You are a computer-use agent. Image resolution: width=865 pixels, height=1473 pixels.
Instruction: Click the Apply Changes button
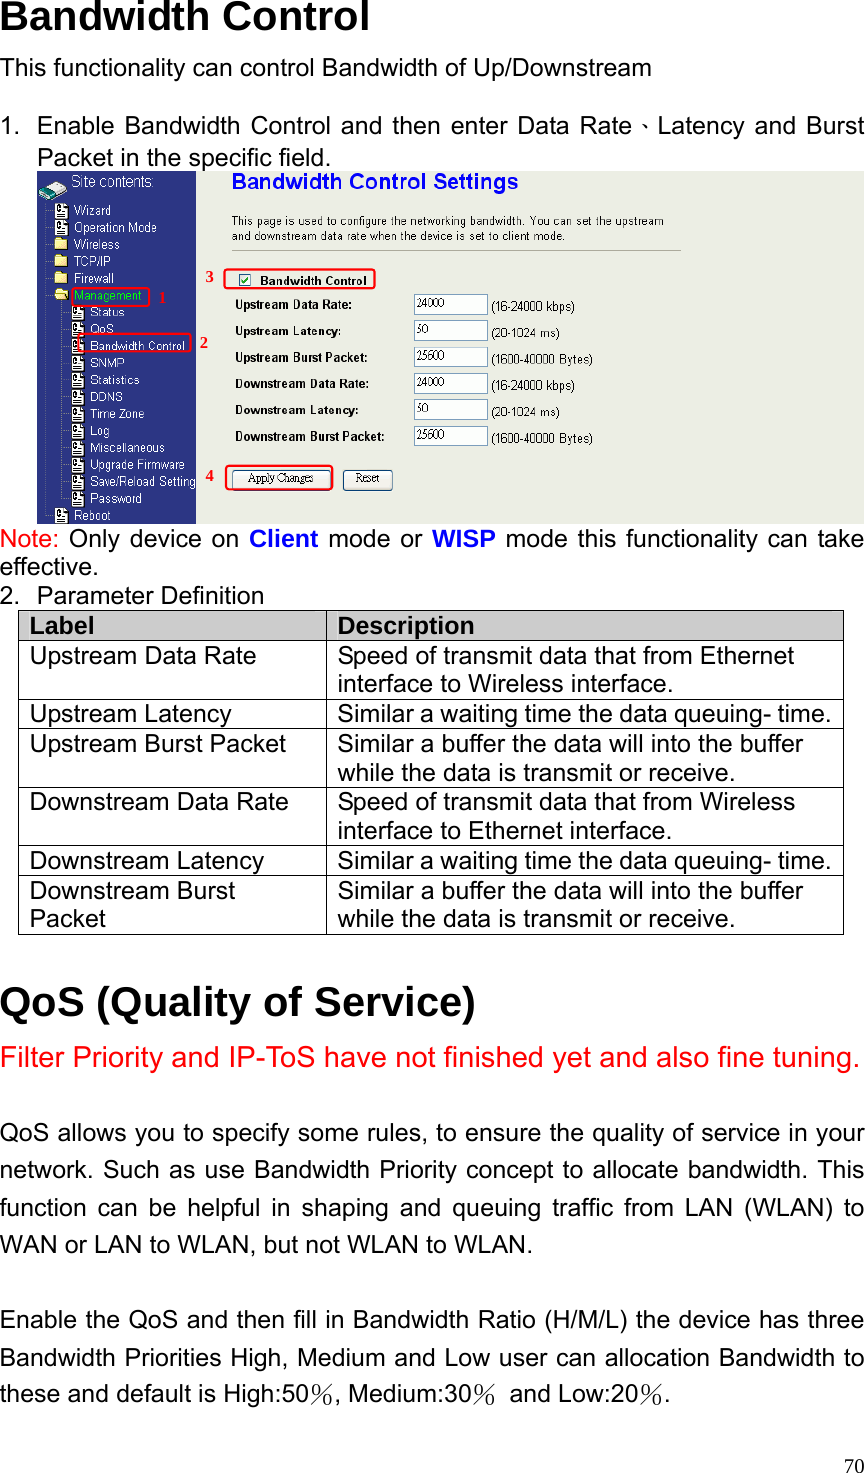point(279,478)
